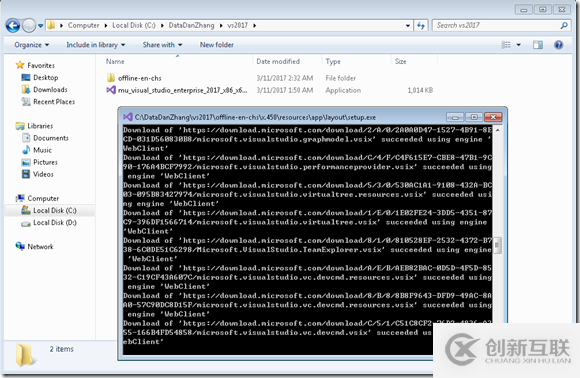Click the magnifier search icon
Viewport: 580px width, 378px height.
tap(564, 26)
